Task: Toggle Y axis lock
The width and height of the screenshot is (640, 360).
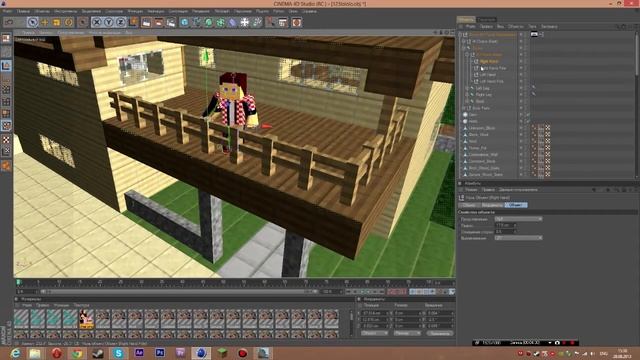Action: [x=109, y=22]
